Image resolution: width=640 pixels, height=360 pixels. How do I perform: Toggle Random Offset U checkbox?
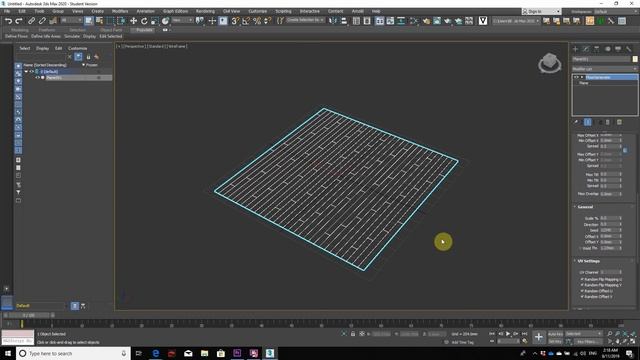point(582,291)
